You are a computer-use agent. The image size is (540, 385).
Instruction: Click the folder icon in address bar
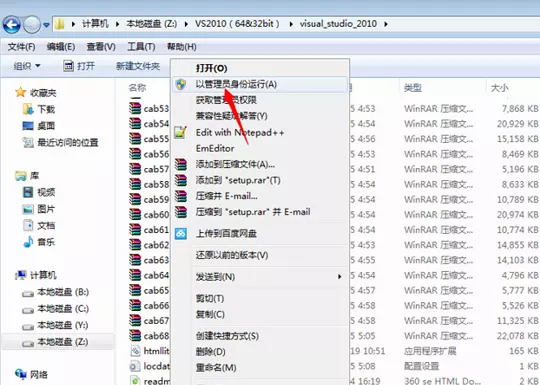pos(60,24)
